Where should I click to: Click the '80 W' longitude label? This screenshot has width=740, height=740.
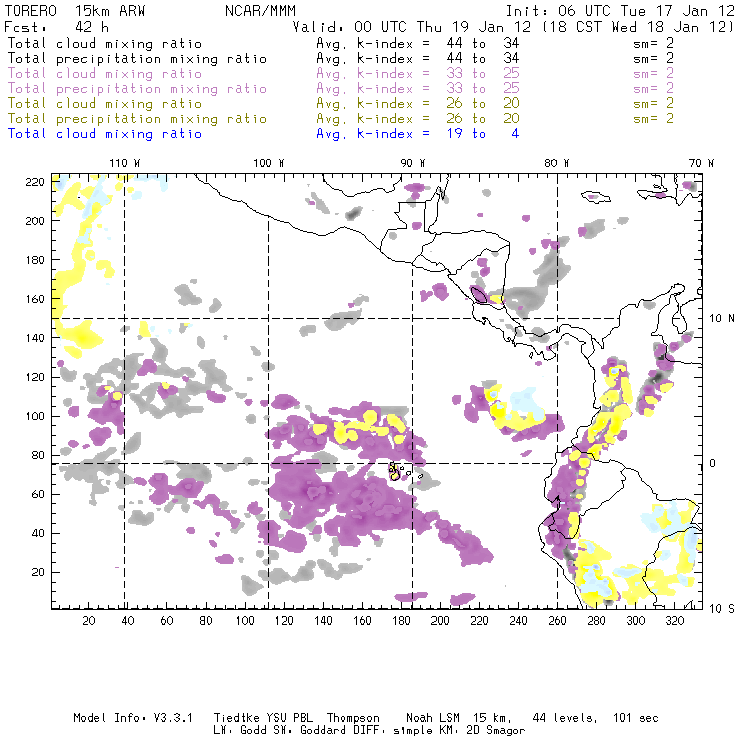[x=556, y=163]
